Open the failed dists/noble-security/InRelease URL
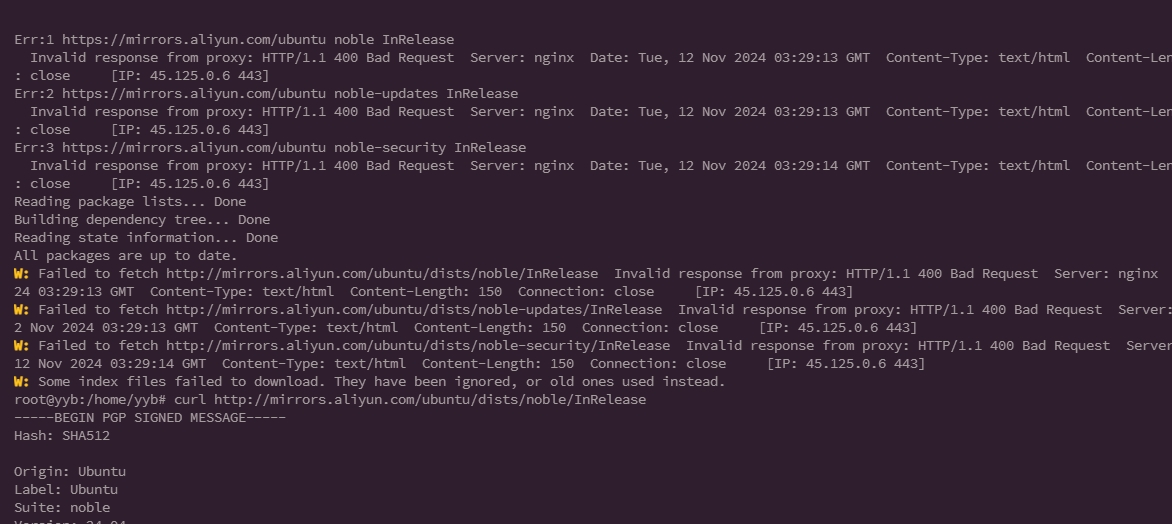The height and width of the screenshot is (524, 1172). (418, 345)
